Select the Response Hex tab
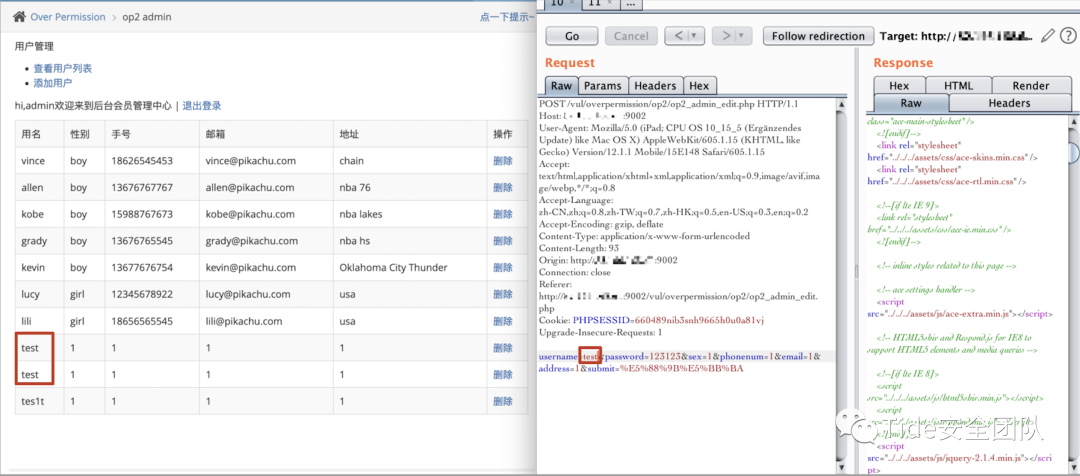 coord(899,85)
